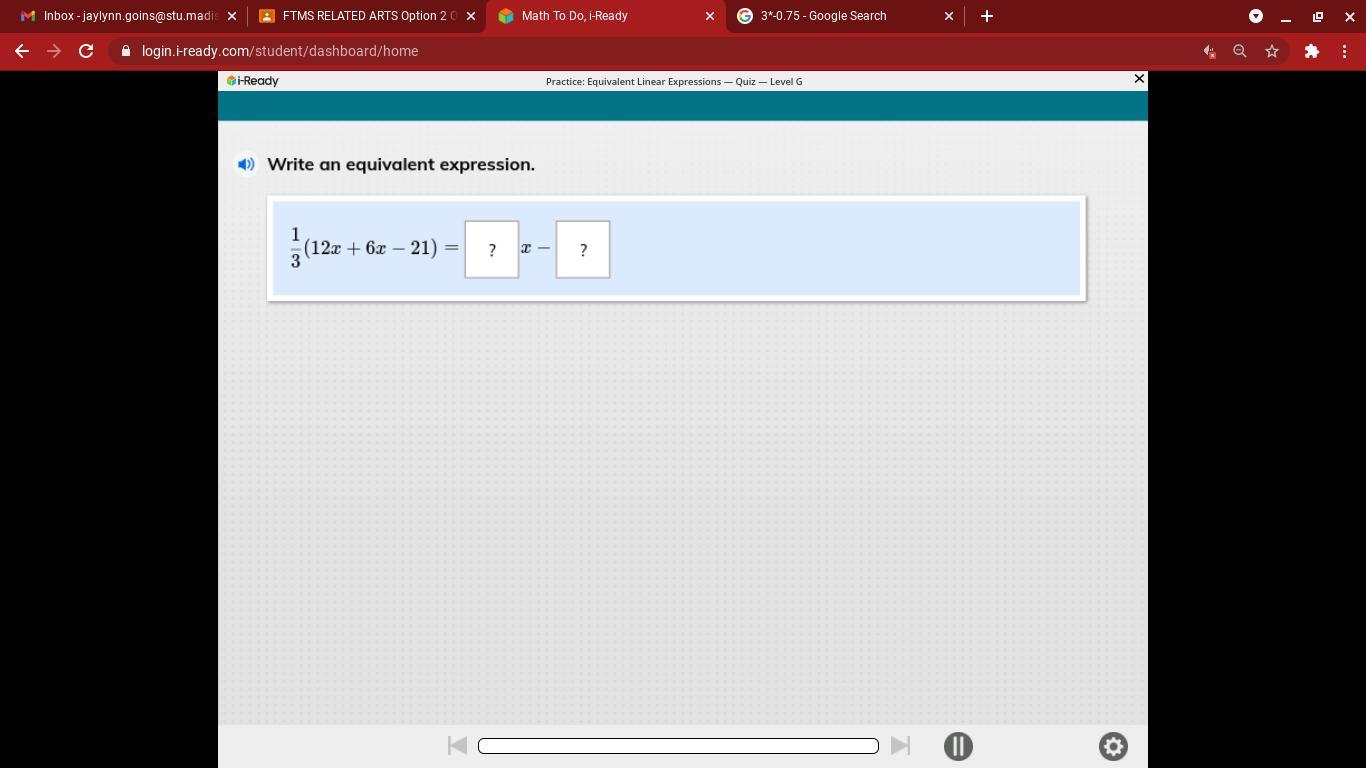Go to the previous question arrow

coord(457,745)
